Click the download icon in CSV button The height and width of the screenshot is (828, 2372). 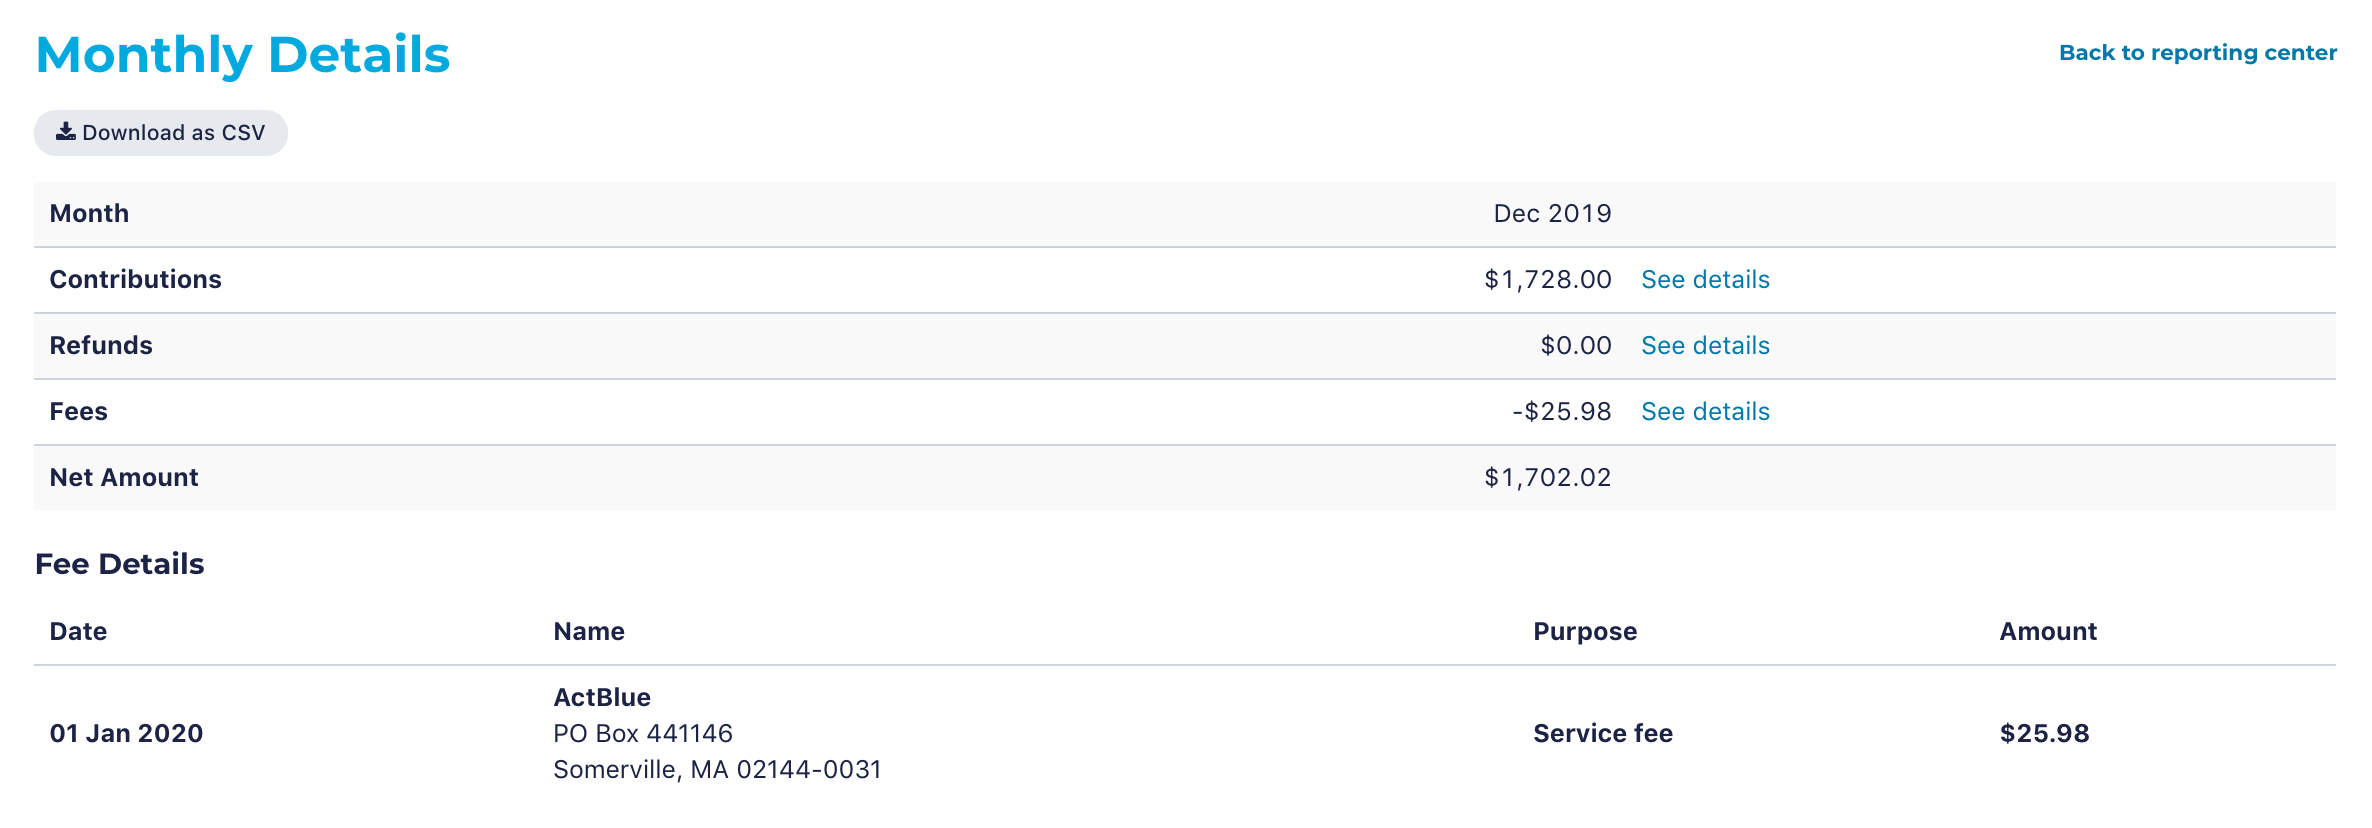coord(66,132)
